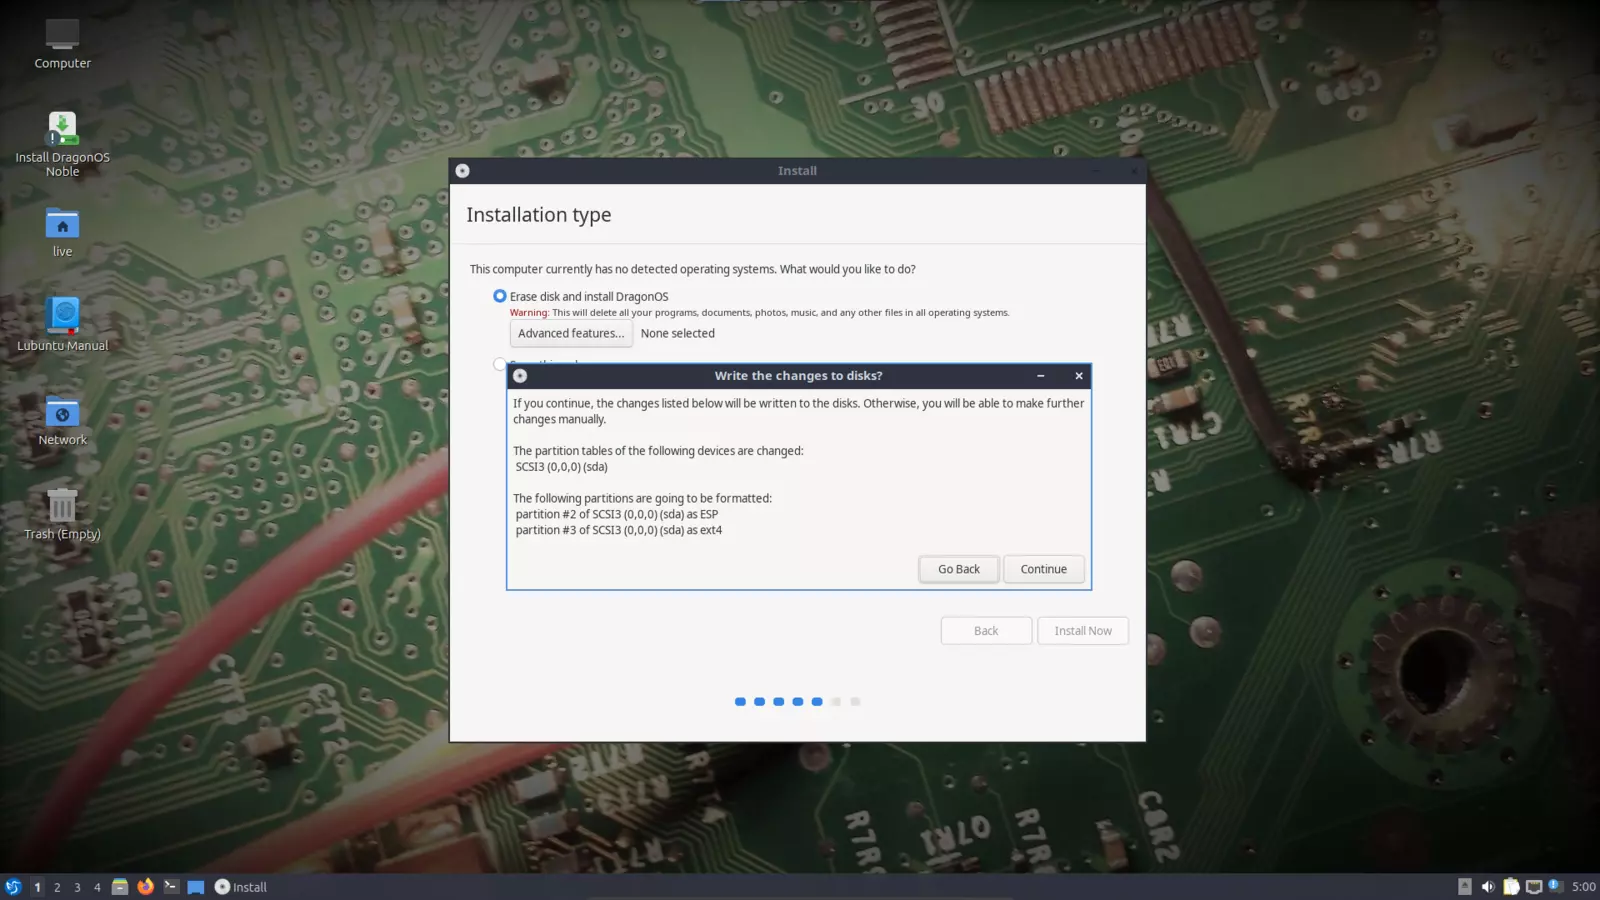Launch the terminal from the taskbar
1600x900 pixels.
(171, 887)
